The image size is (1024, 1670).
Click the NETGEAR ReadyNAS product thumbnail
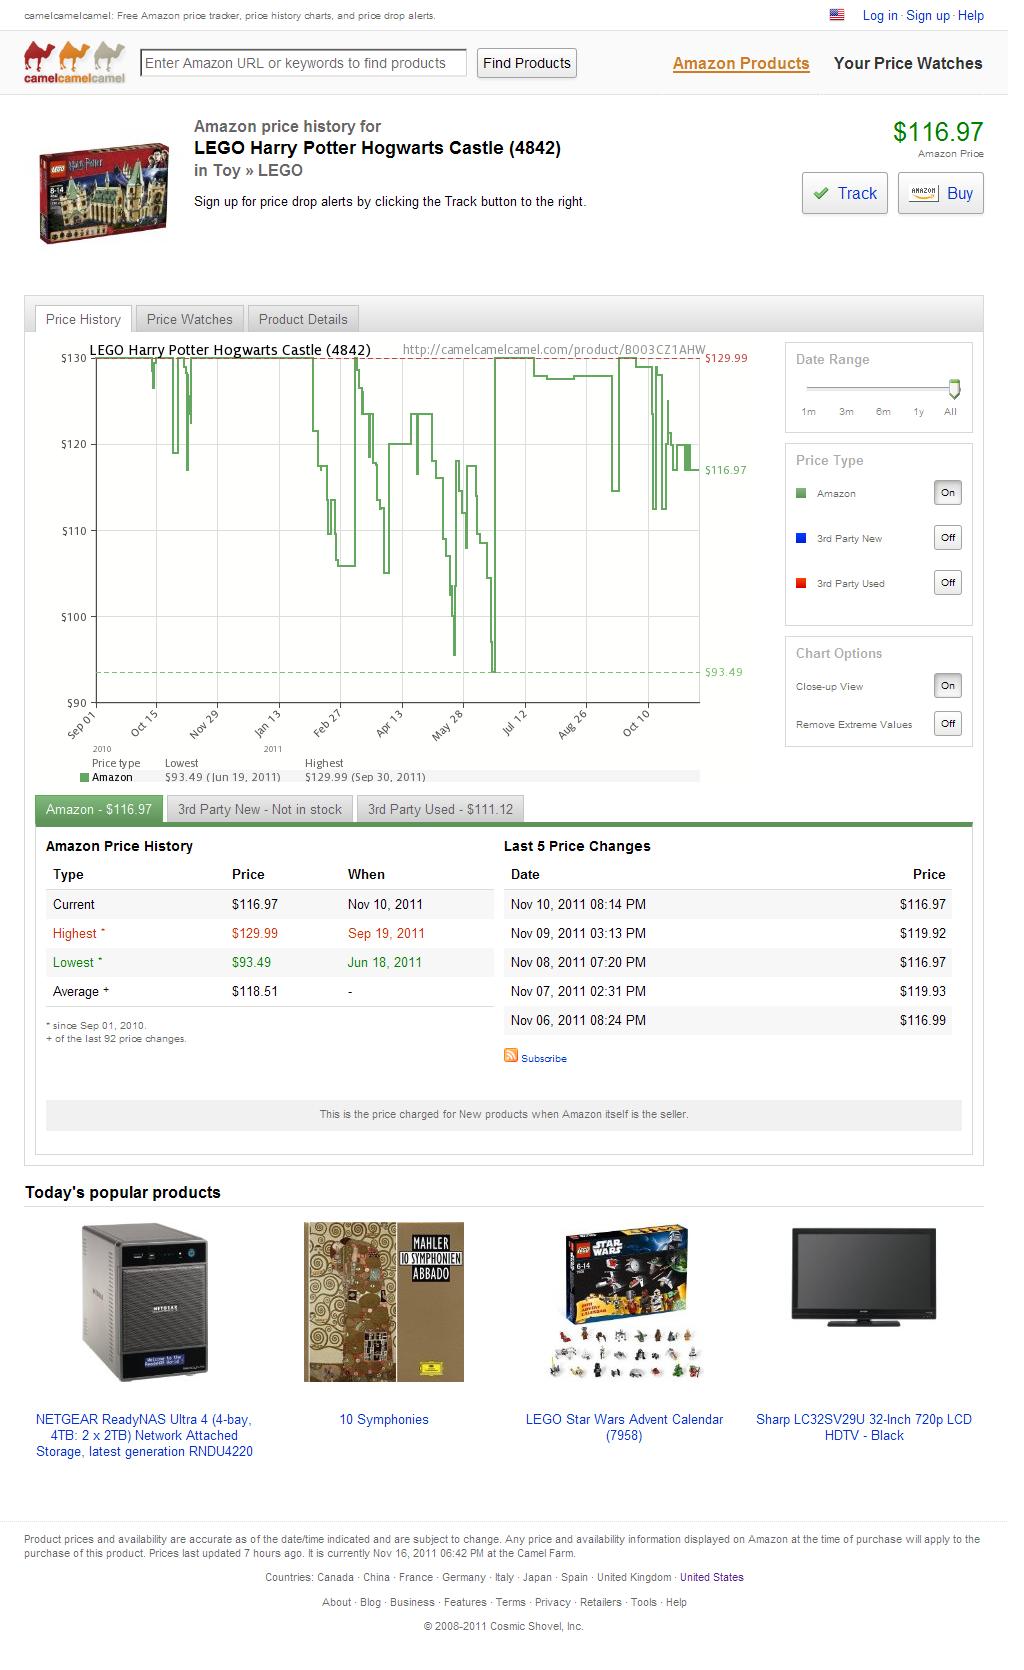tap(144, 1304)
